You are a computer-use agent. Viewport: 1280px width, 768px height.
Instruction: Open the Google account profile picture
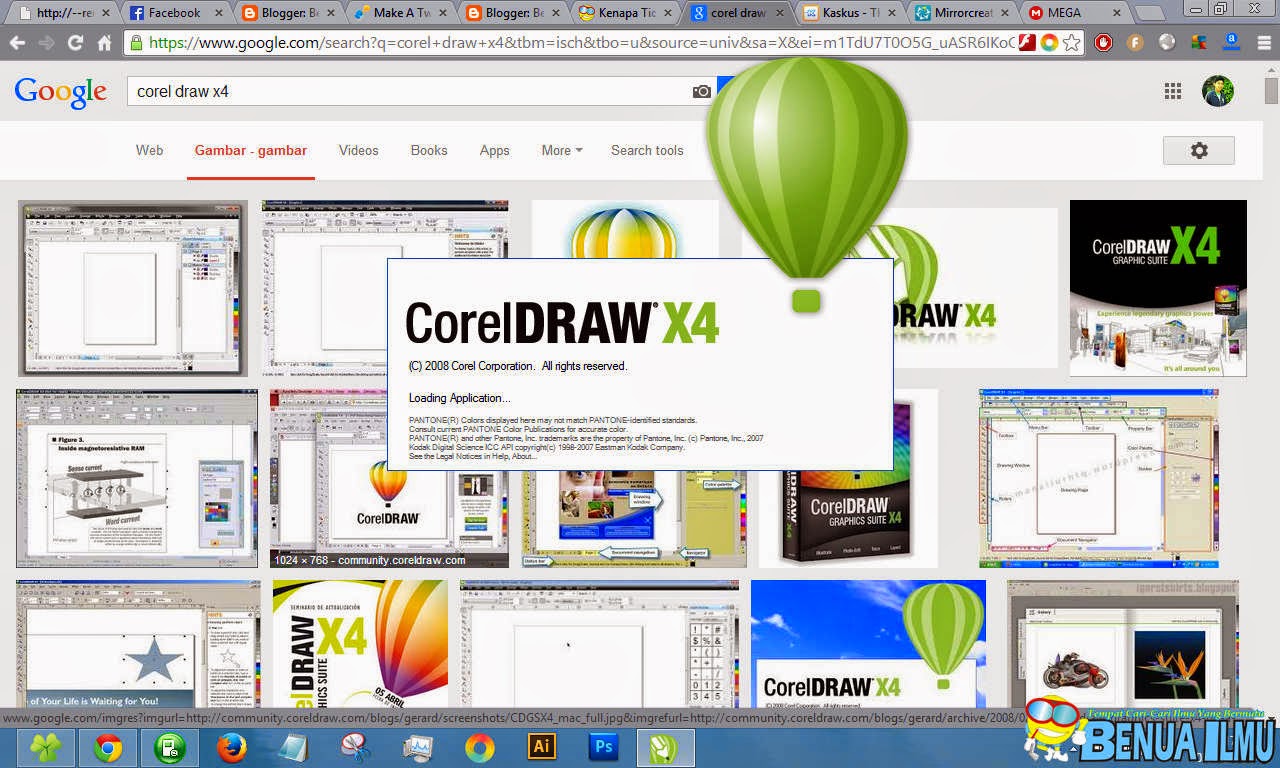click(1218, 91)
